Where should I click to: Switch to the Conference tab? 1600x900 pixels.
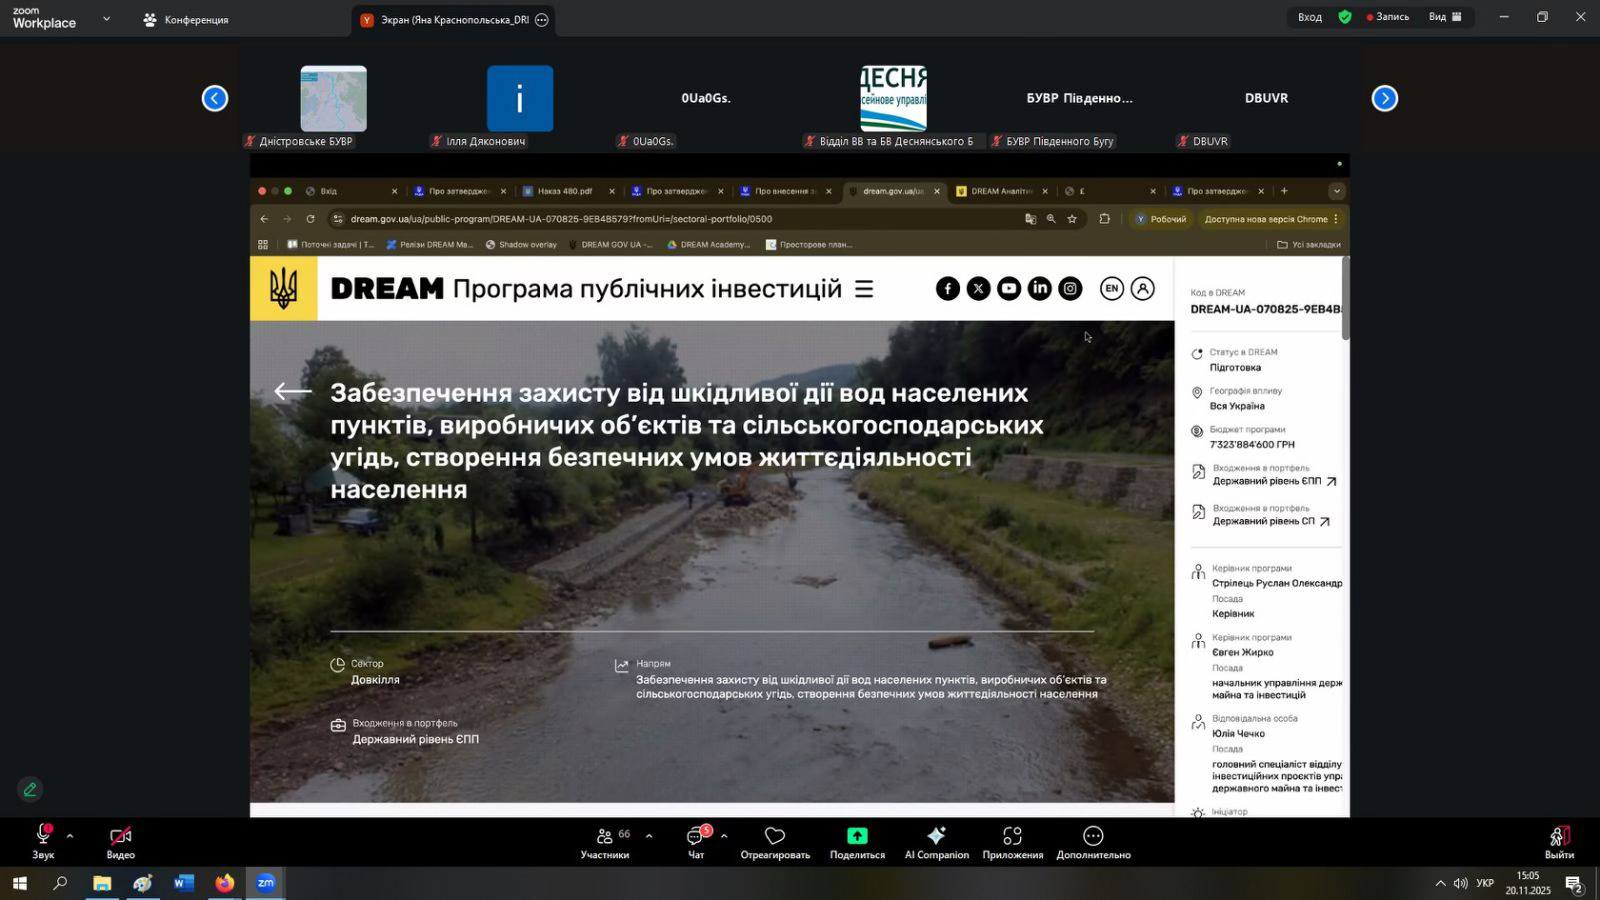[x=186, y=20]
